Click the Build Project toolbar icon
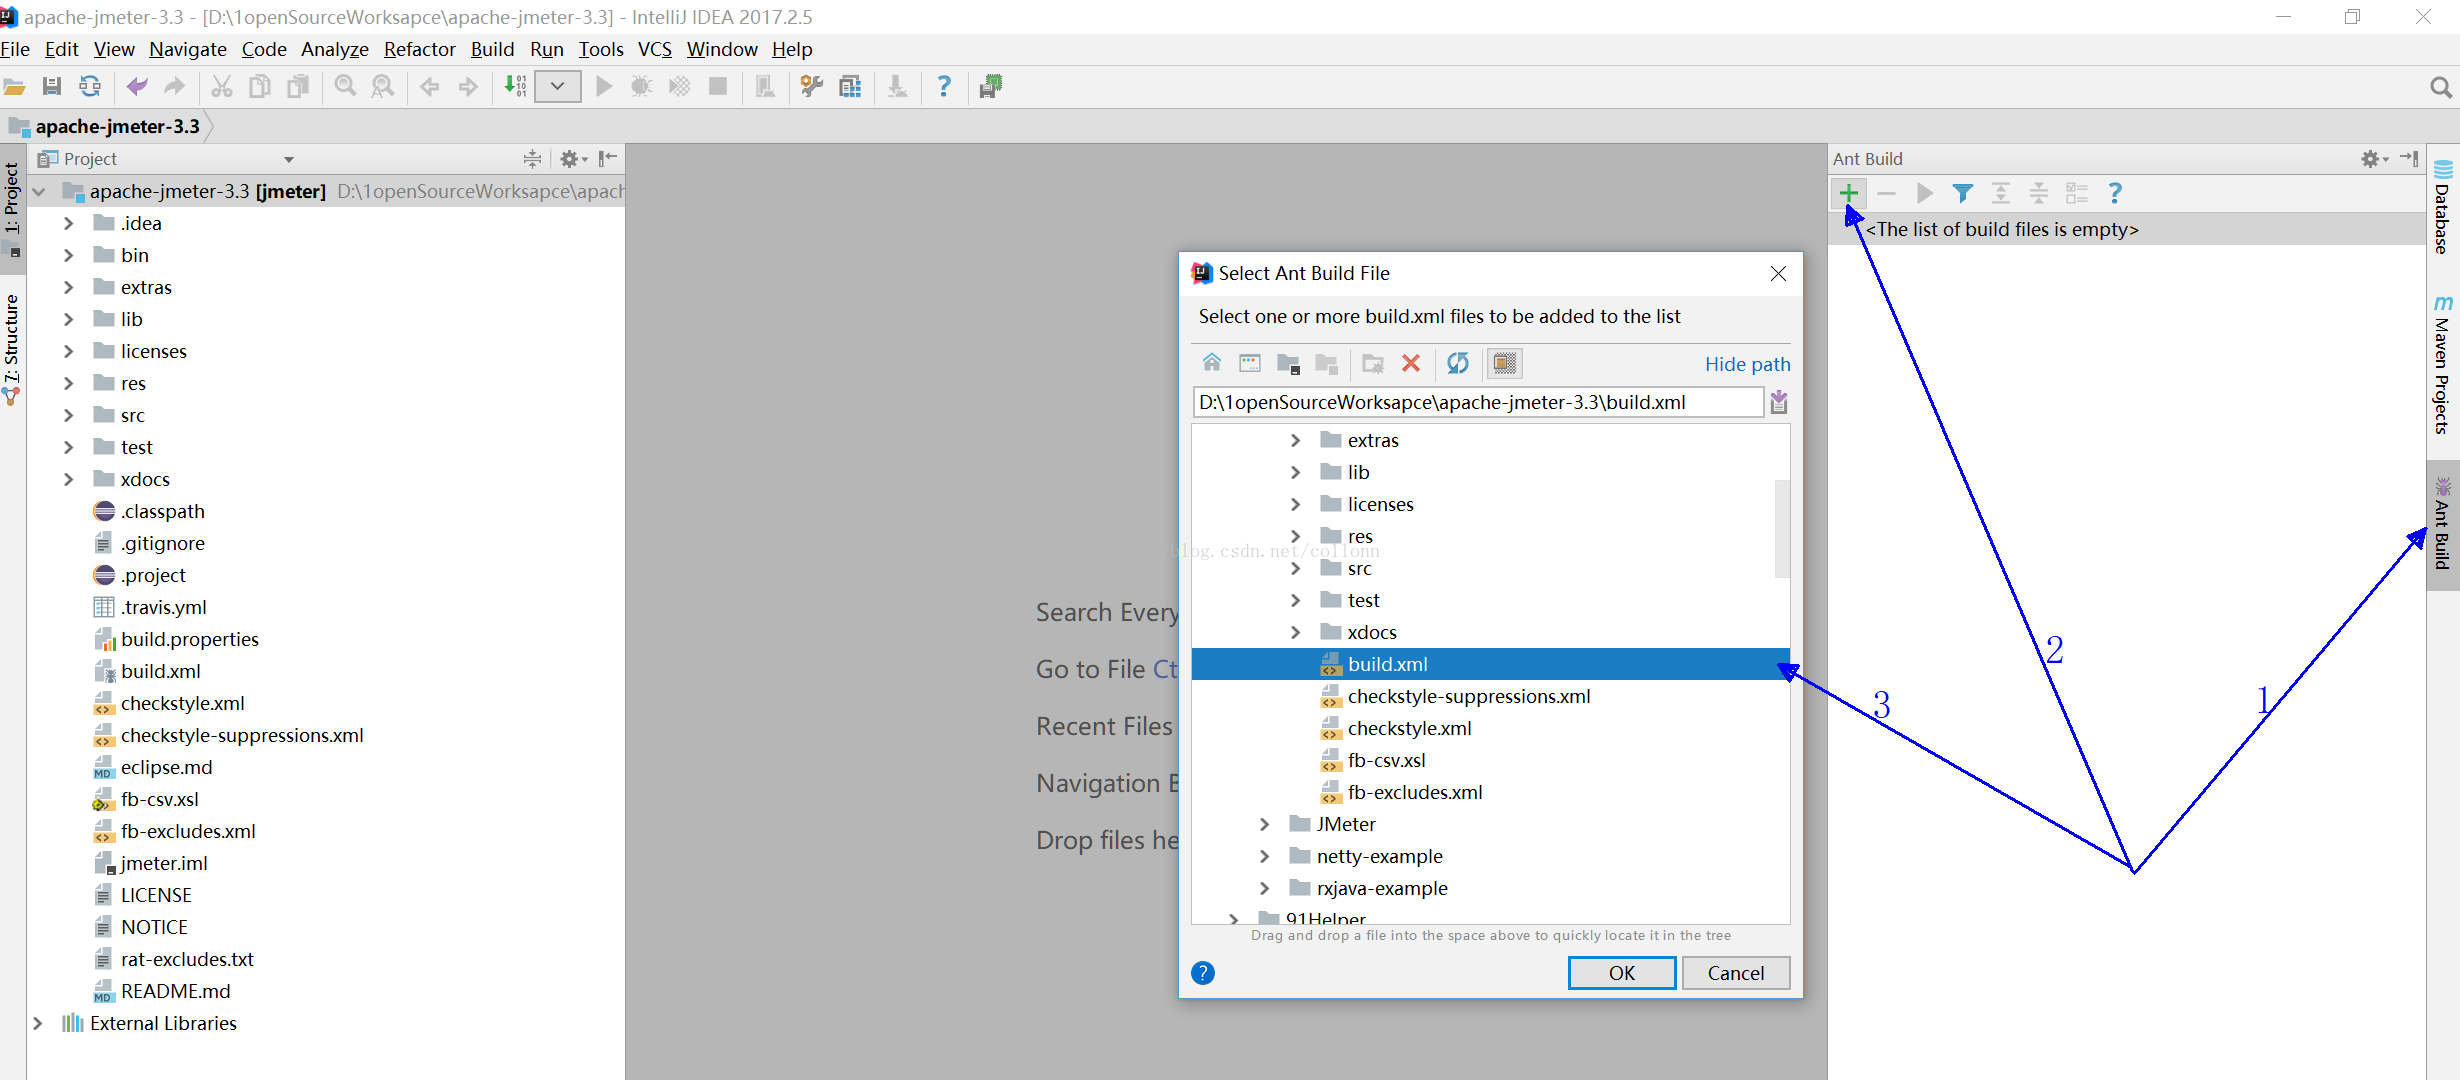This screenshot has height=1080, width=2460. coord(515,87)
